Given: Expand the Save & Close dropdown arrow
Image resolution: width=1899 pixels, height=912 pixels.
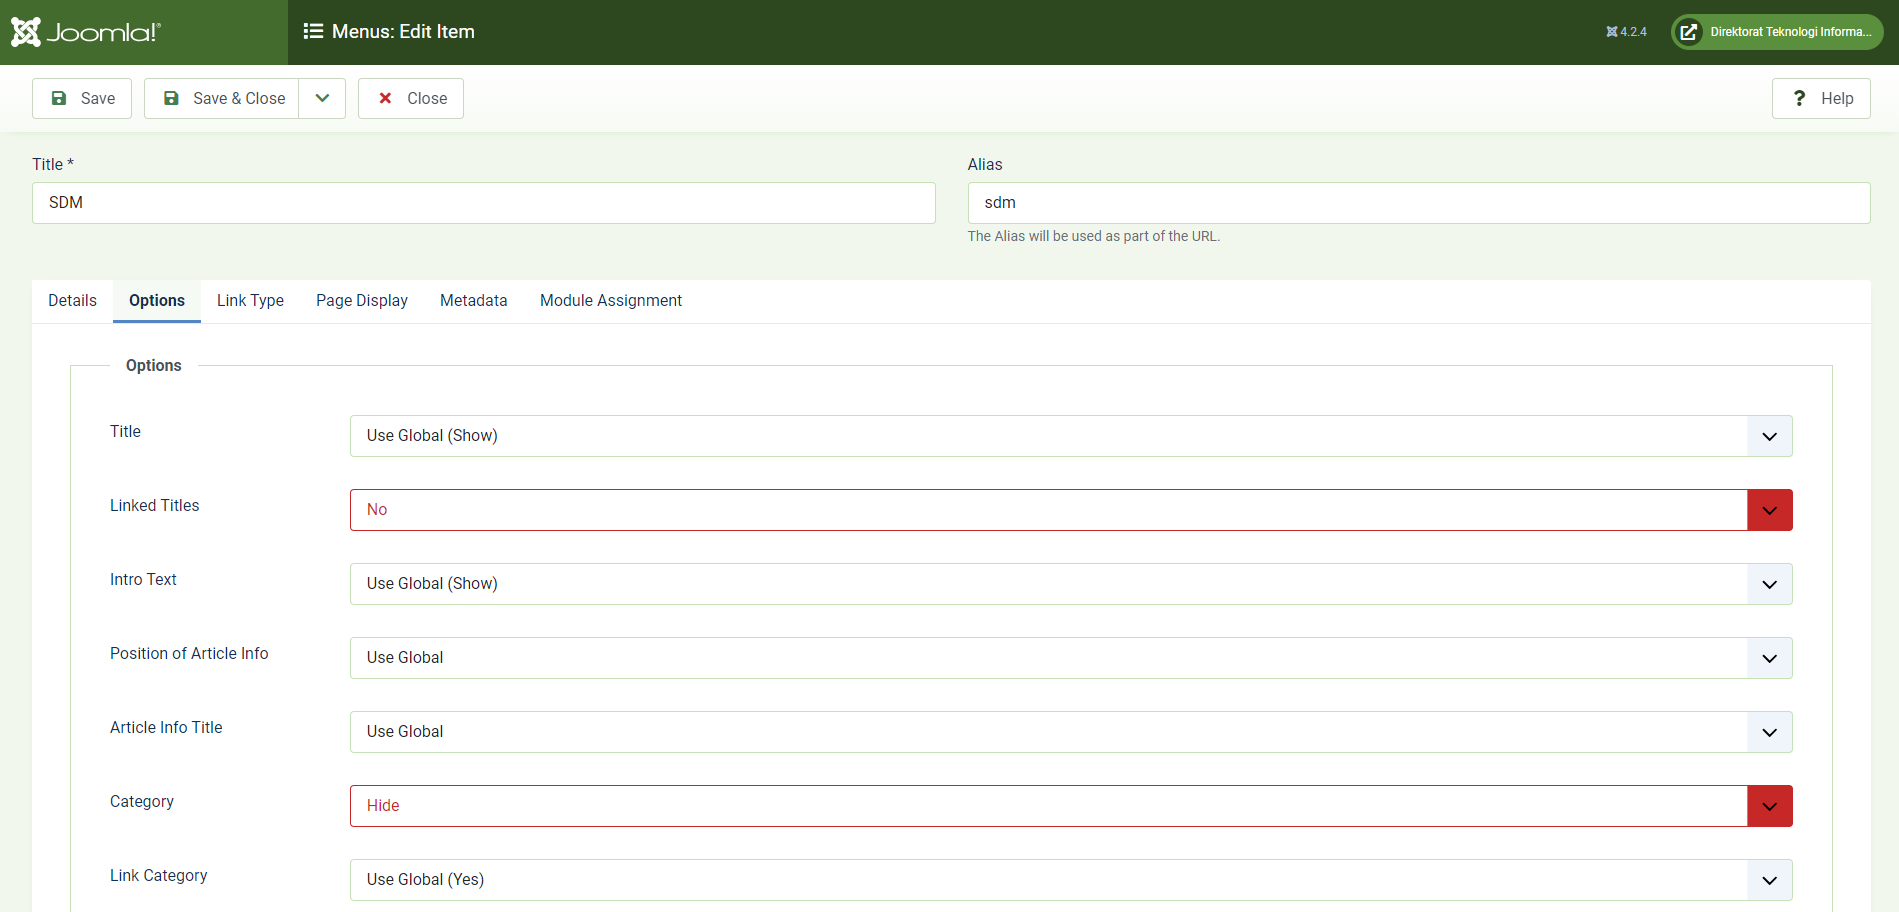Looking at the screenshot, I should click(x=322, y=98).
